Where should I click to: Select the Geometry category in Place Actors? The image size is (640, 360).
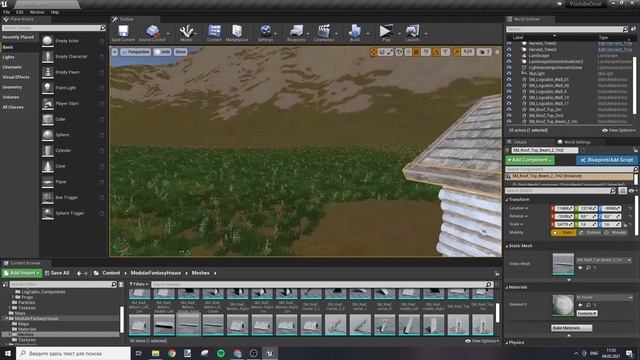(12, 87)
